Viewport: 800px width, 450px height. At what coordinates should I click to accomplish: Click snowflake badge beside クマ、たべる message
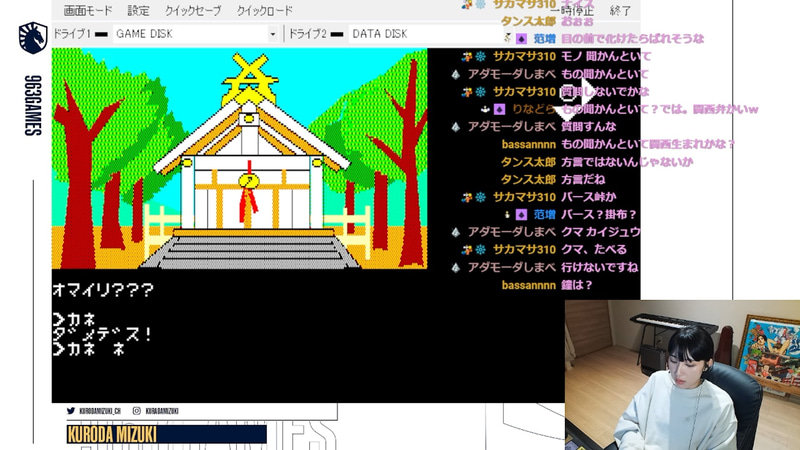click(x=481, y=250)
